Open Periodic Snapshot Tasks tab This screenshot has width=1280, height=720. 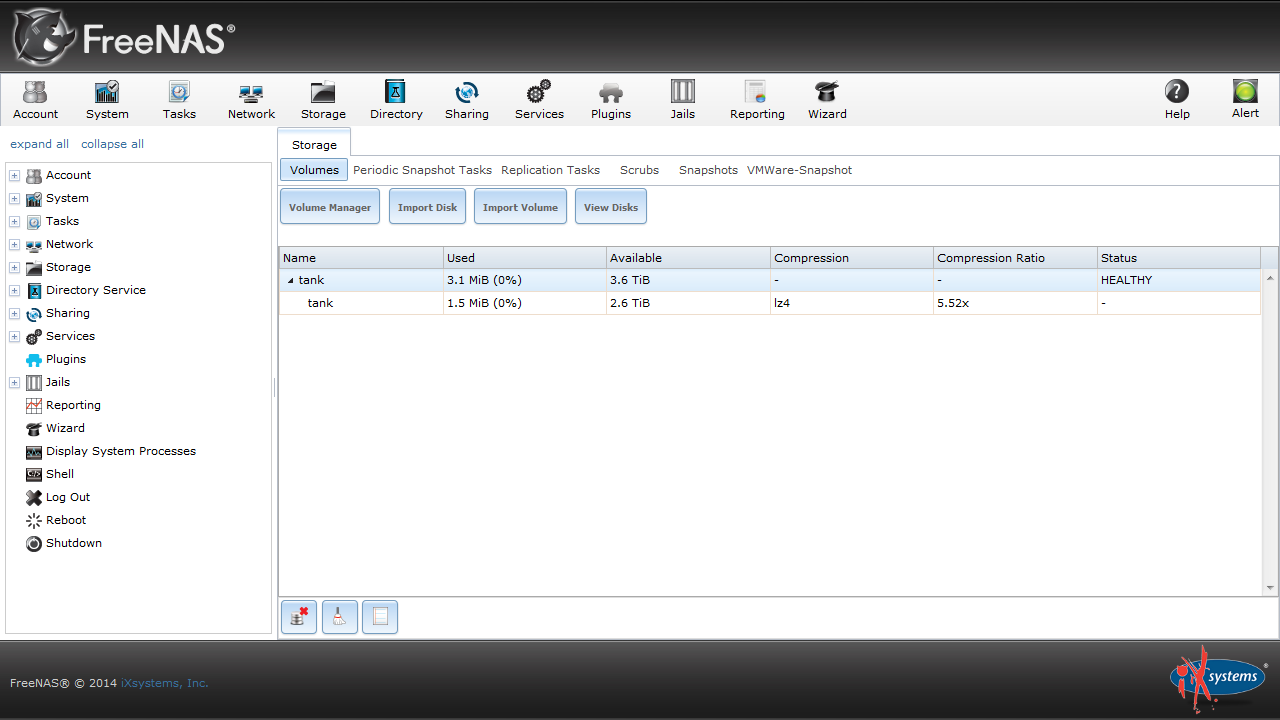[423, 170]
